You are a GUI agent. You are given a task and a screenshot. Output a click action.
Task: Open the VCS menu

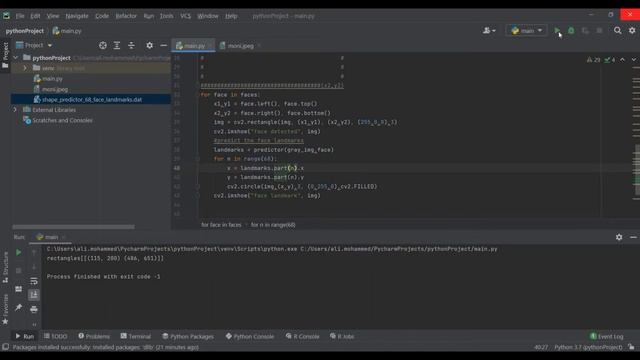point(185,16)
